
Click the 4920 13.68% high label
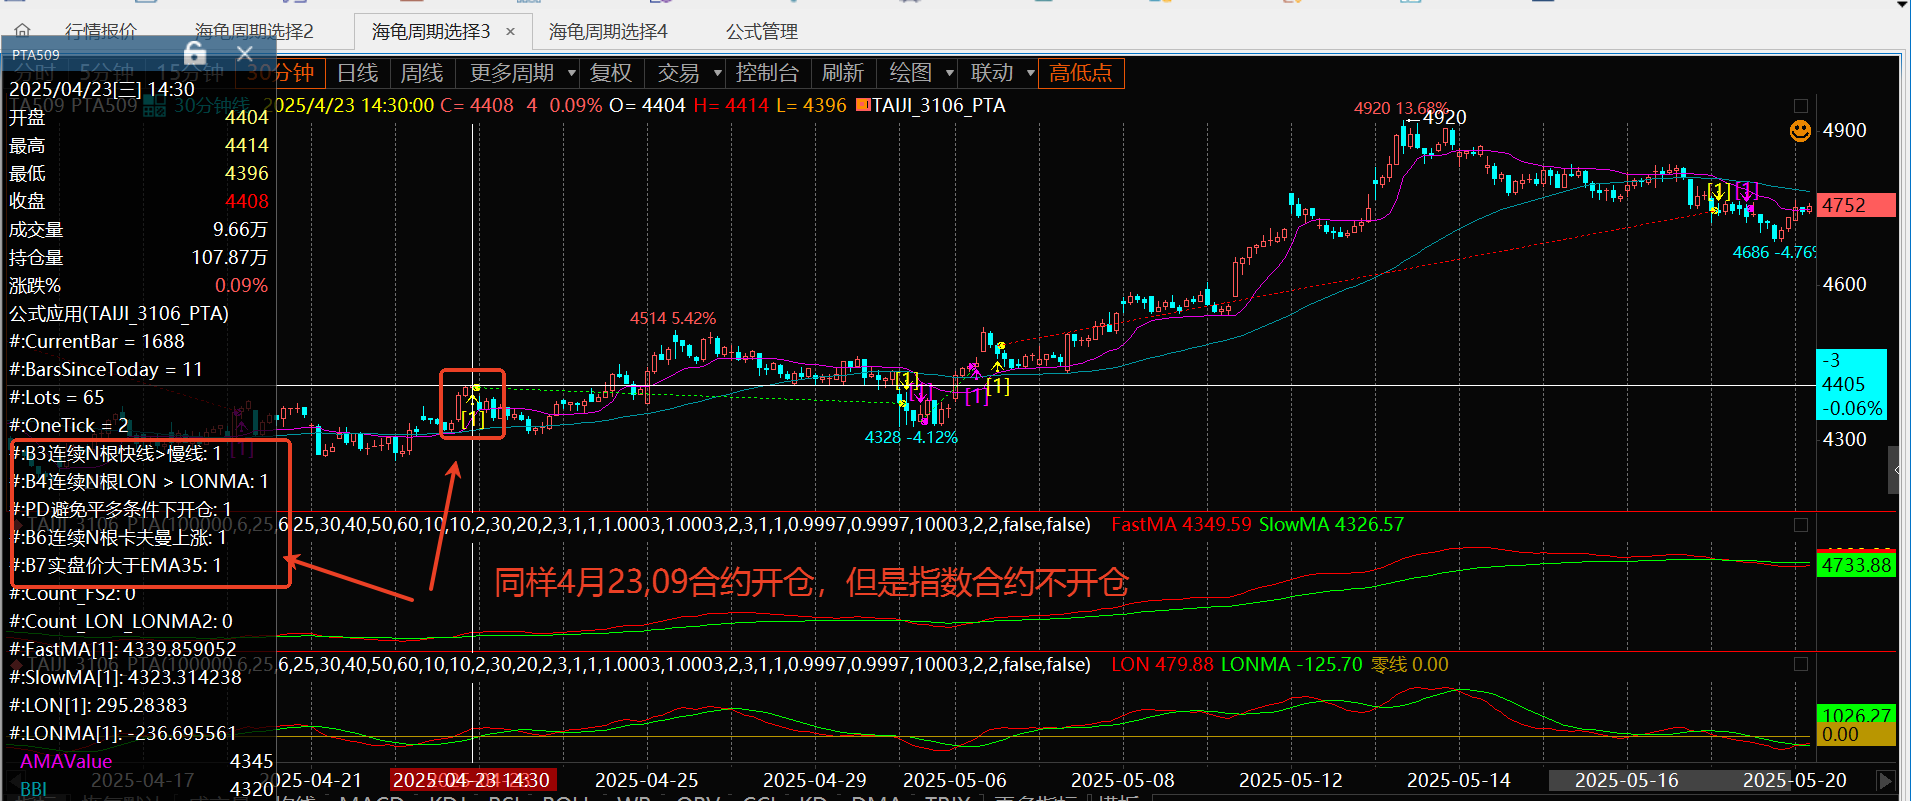point(1401,108)
